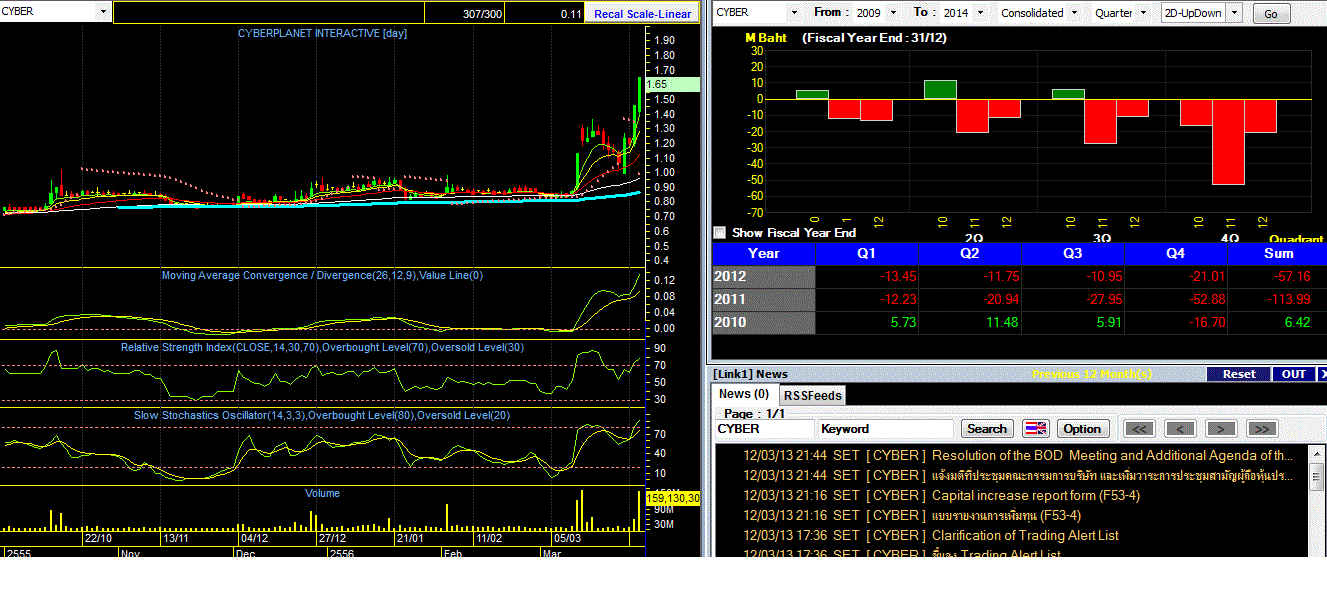
Task: Click the news list scrollbar up arrow
Action: pos(1316,452)
